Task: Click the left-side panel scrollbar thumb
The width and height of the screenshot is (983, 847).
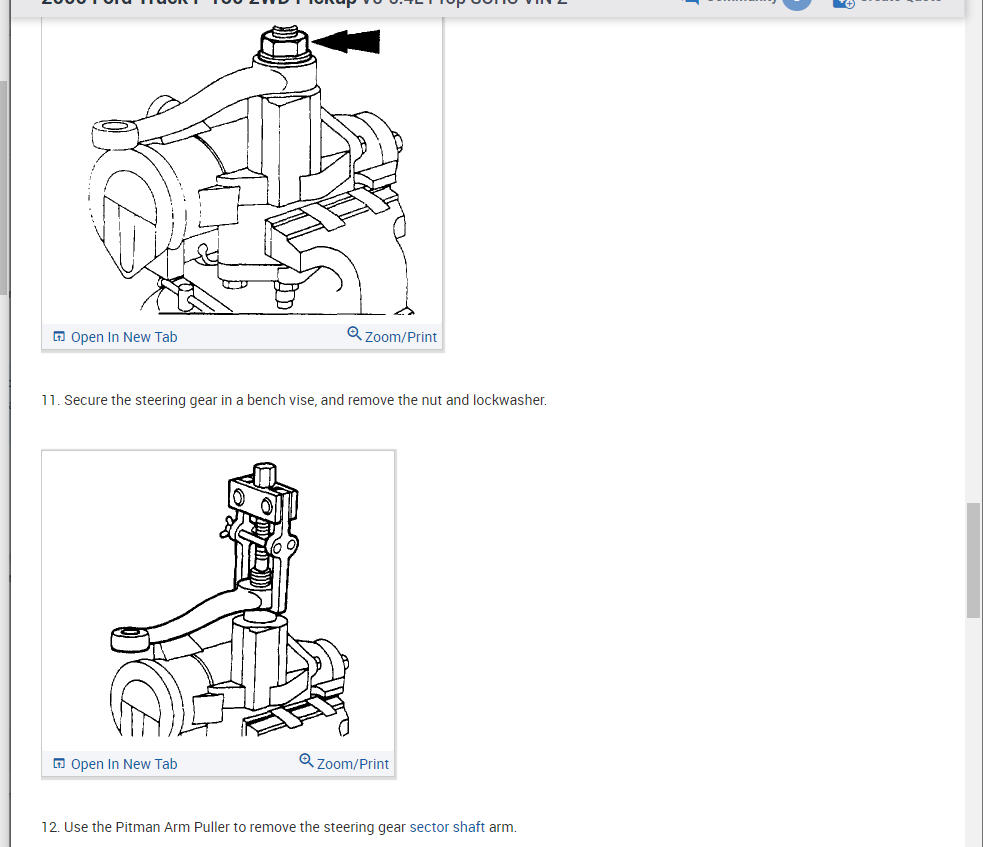Action: [3, 188]
